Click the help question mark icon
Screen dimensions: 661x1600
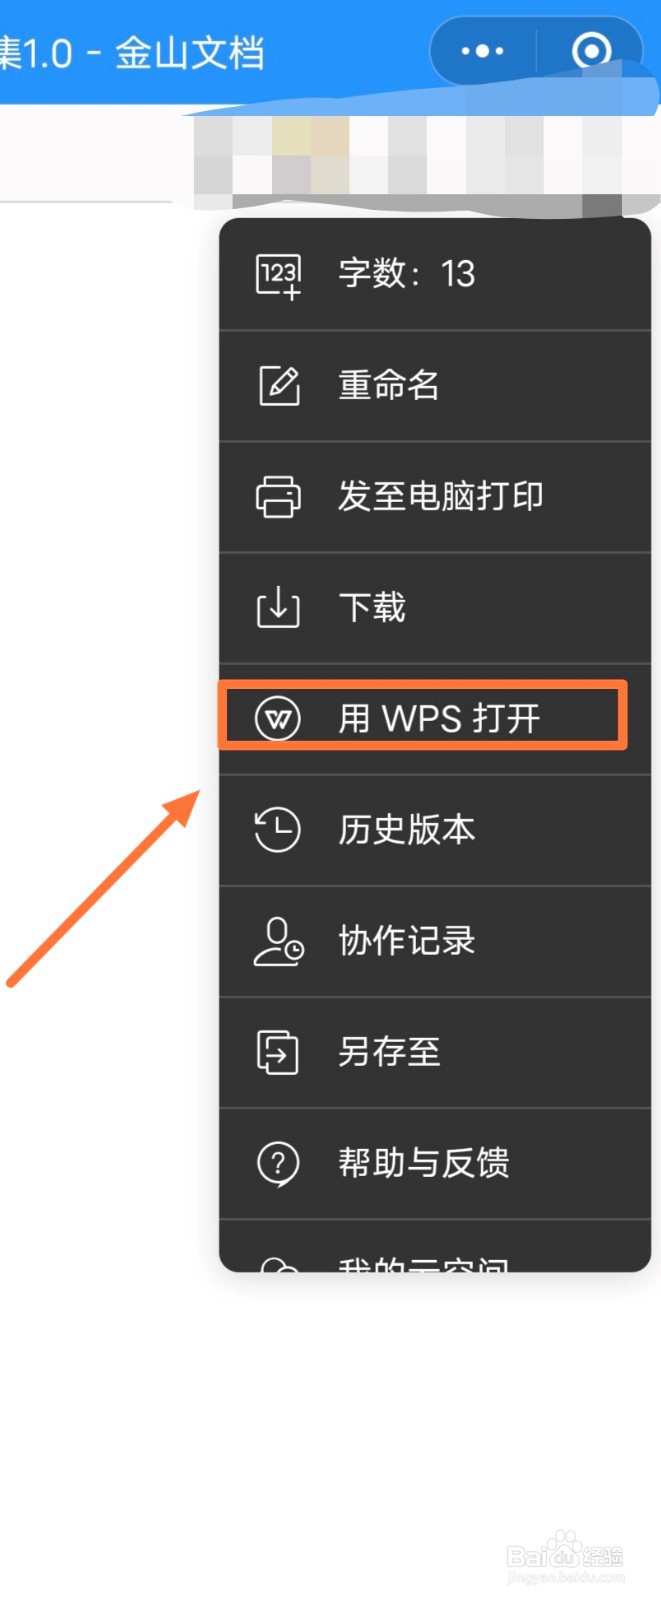[278, 1163]
